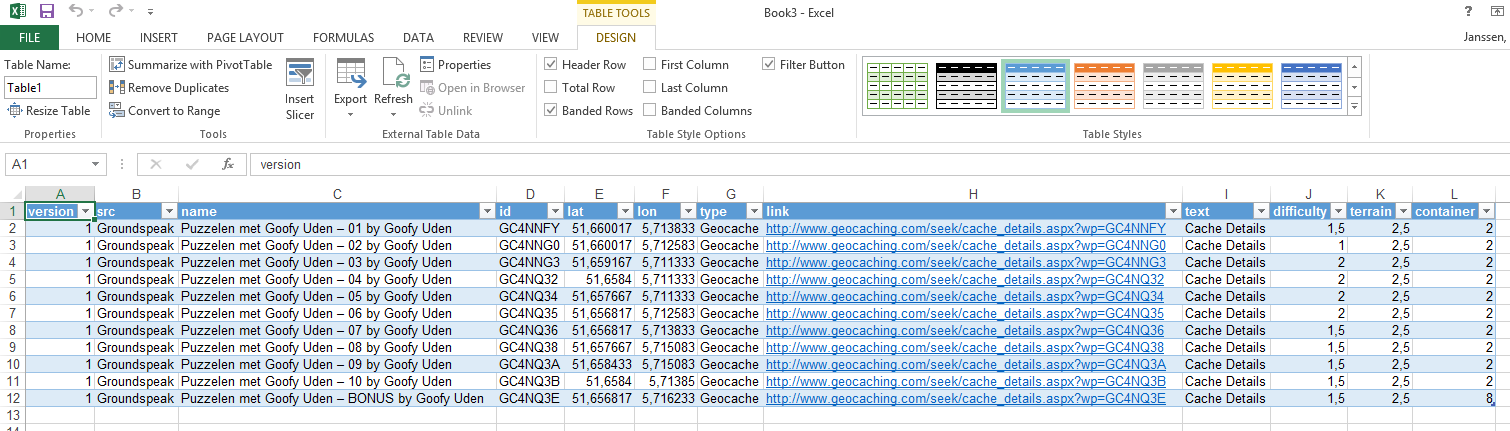
Task: Click the Excel application icon in title bar
Action: 17,11
